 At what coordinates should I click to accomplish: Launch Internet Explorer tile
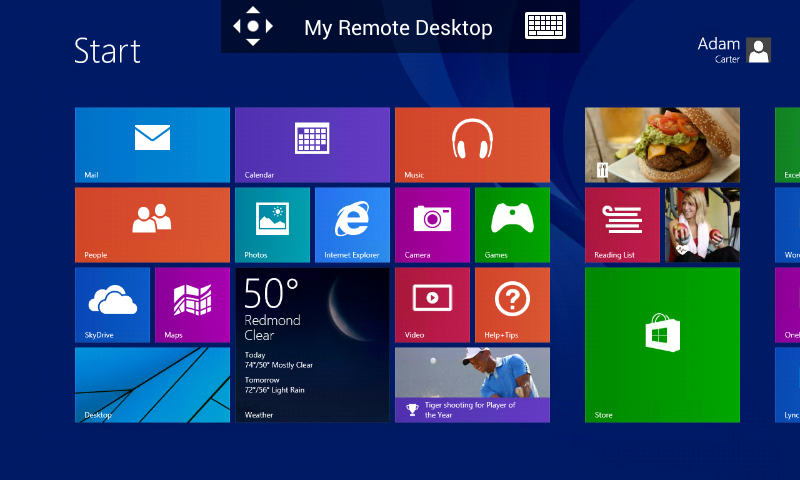click(x=352, y=225)
